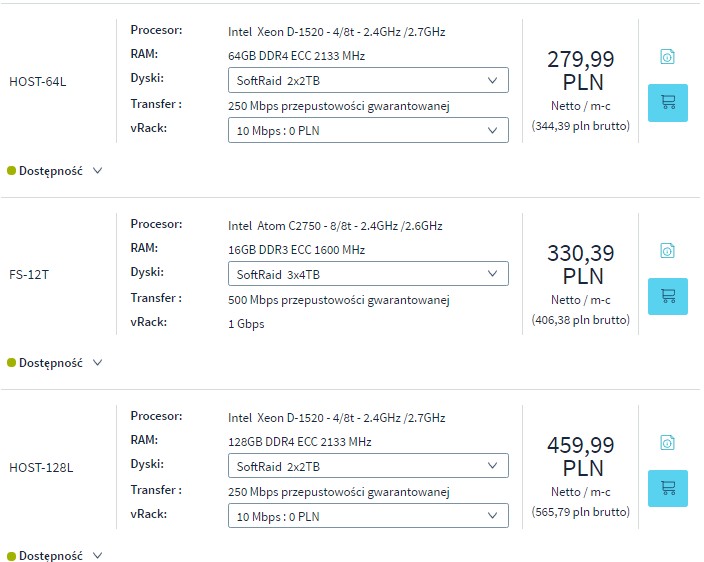This screenshot has height=562, width=704.
Task: Open HOST-128L vRack 10 Mbps dropdown
Action: tap(368, 516)
